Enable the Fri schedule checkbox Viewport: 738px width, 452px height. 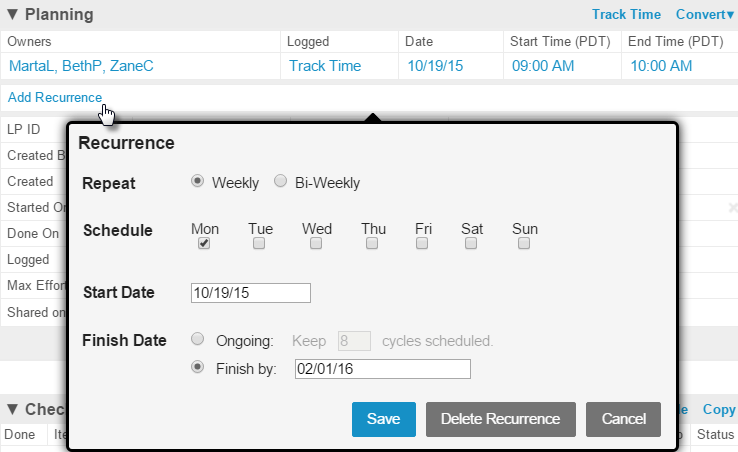pos(422,243)
